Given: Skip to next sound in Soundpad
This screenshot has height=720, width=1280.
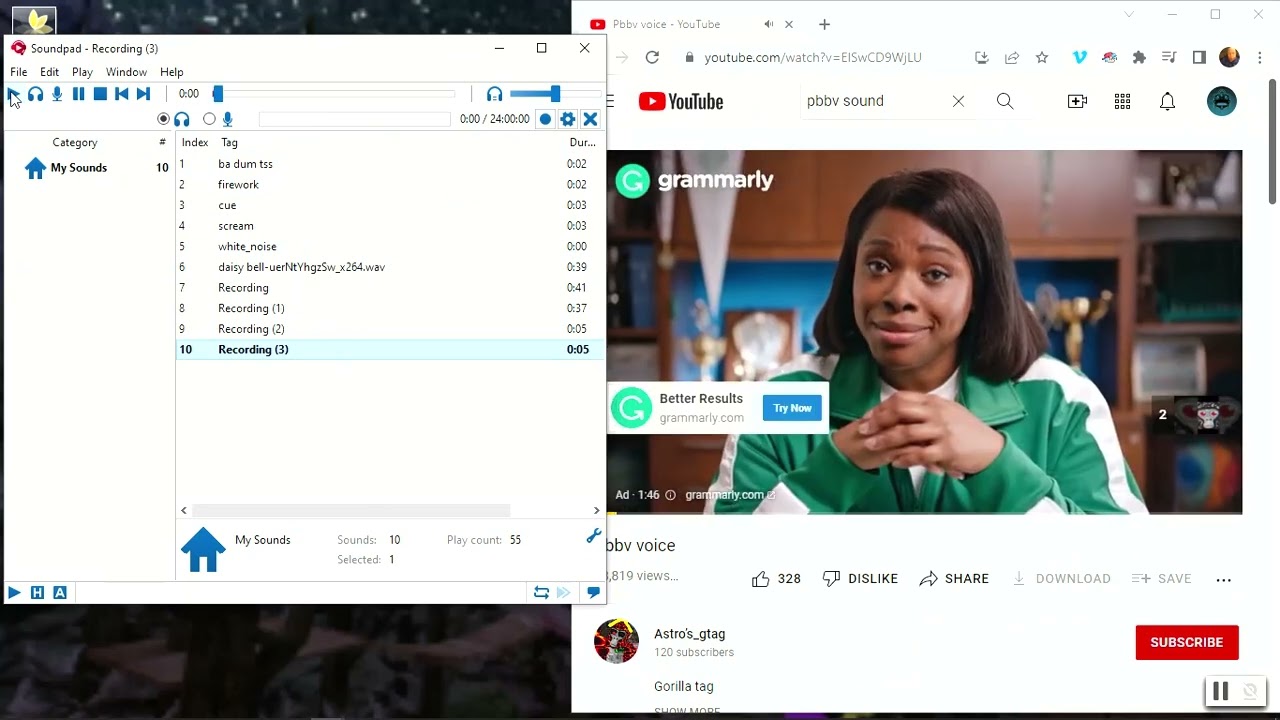Looking at the screenshot, I should (143, 94).
